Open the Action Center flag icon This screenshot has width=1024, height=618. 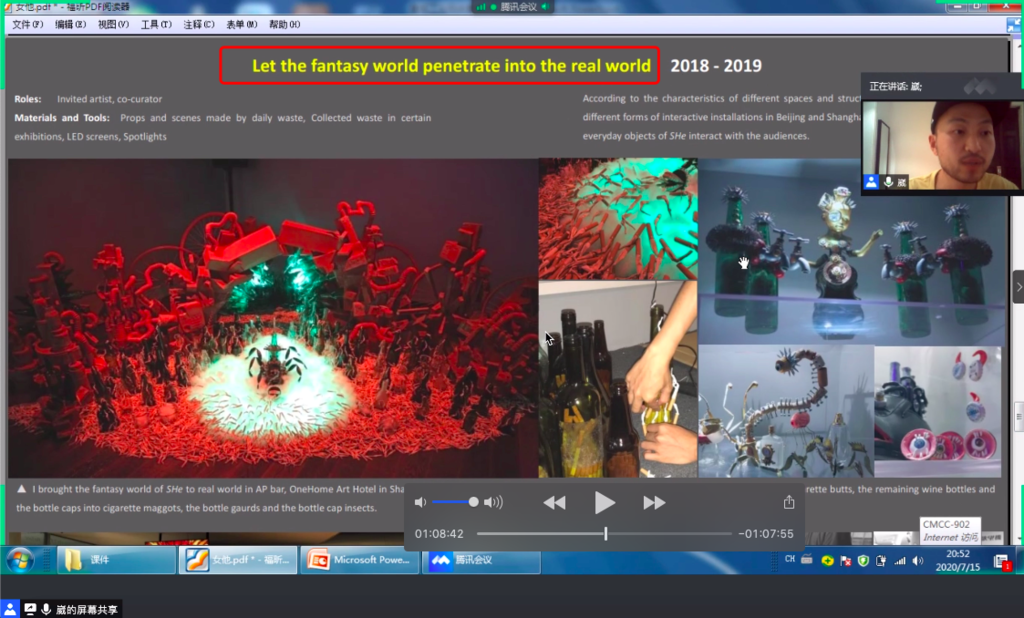(846, 561)
